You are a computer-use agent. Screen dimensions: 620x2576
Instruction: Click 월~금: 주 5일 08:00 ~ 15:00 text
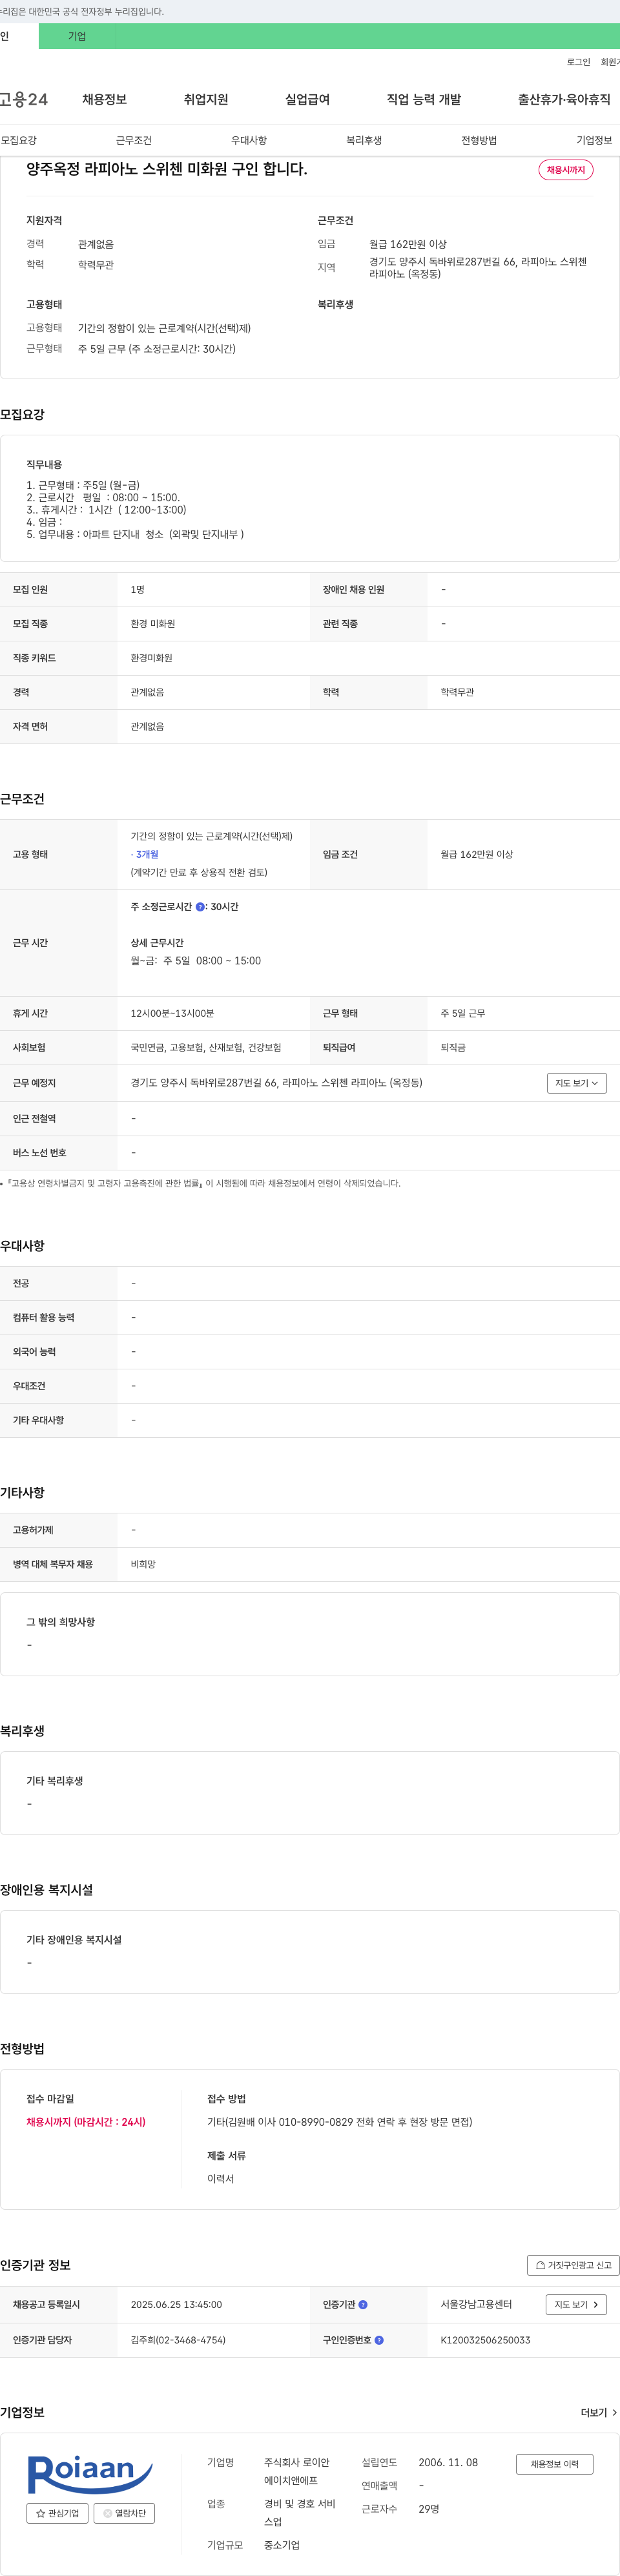(196, 960)
